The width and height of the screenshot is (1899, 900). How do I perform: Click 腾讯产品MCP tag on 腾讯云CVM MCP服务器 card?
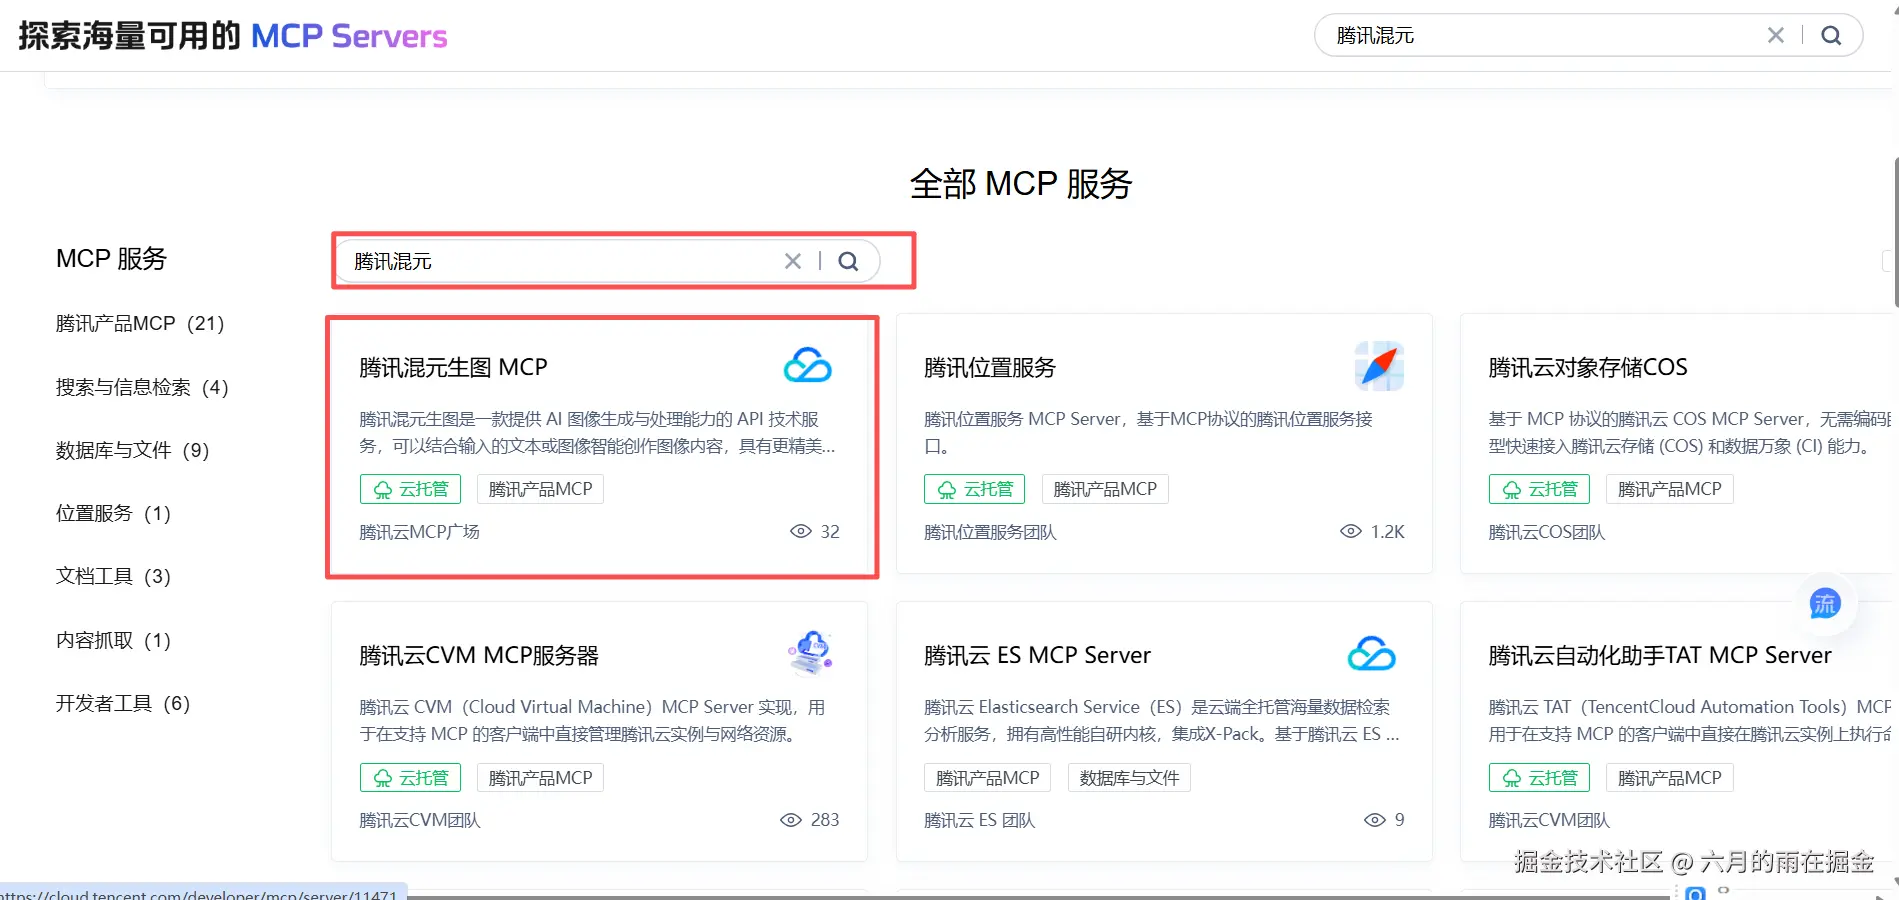(x=541, y=778)
